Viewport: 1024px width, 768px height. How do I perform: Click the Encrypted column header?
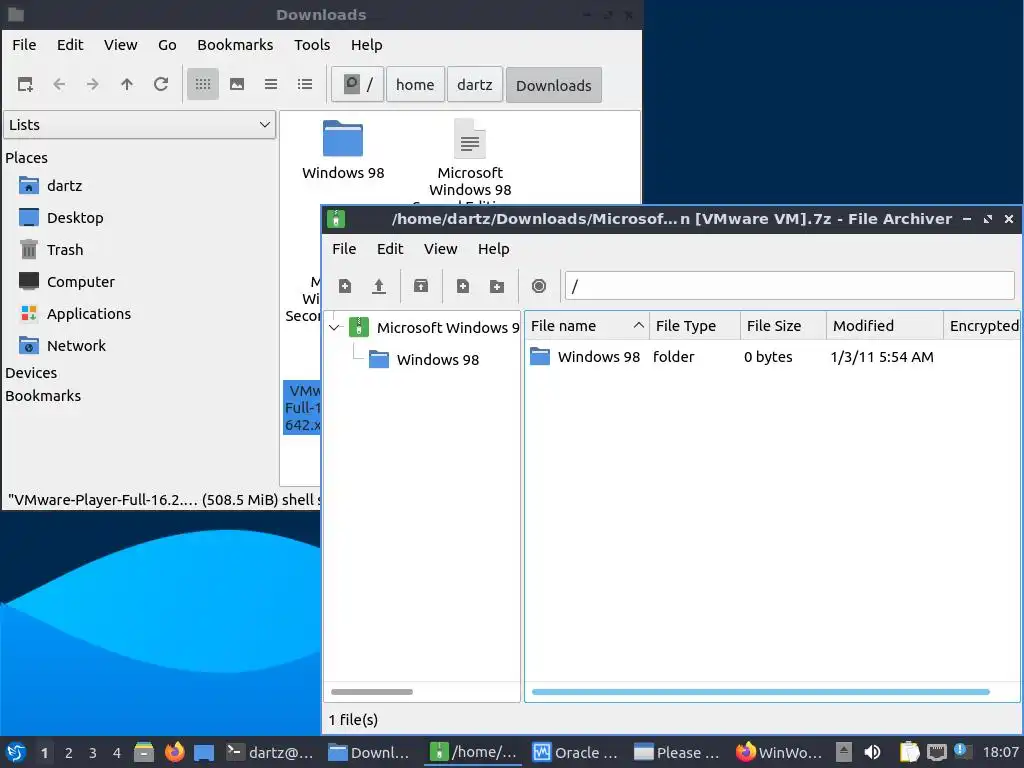982,326
